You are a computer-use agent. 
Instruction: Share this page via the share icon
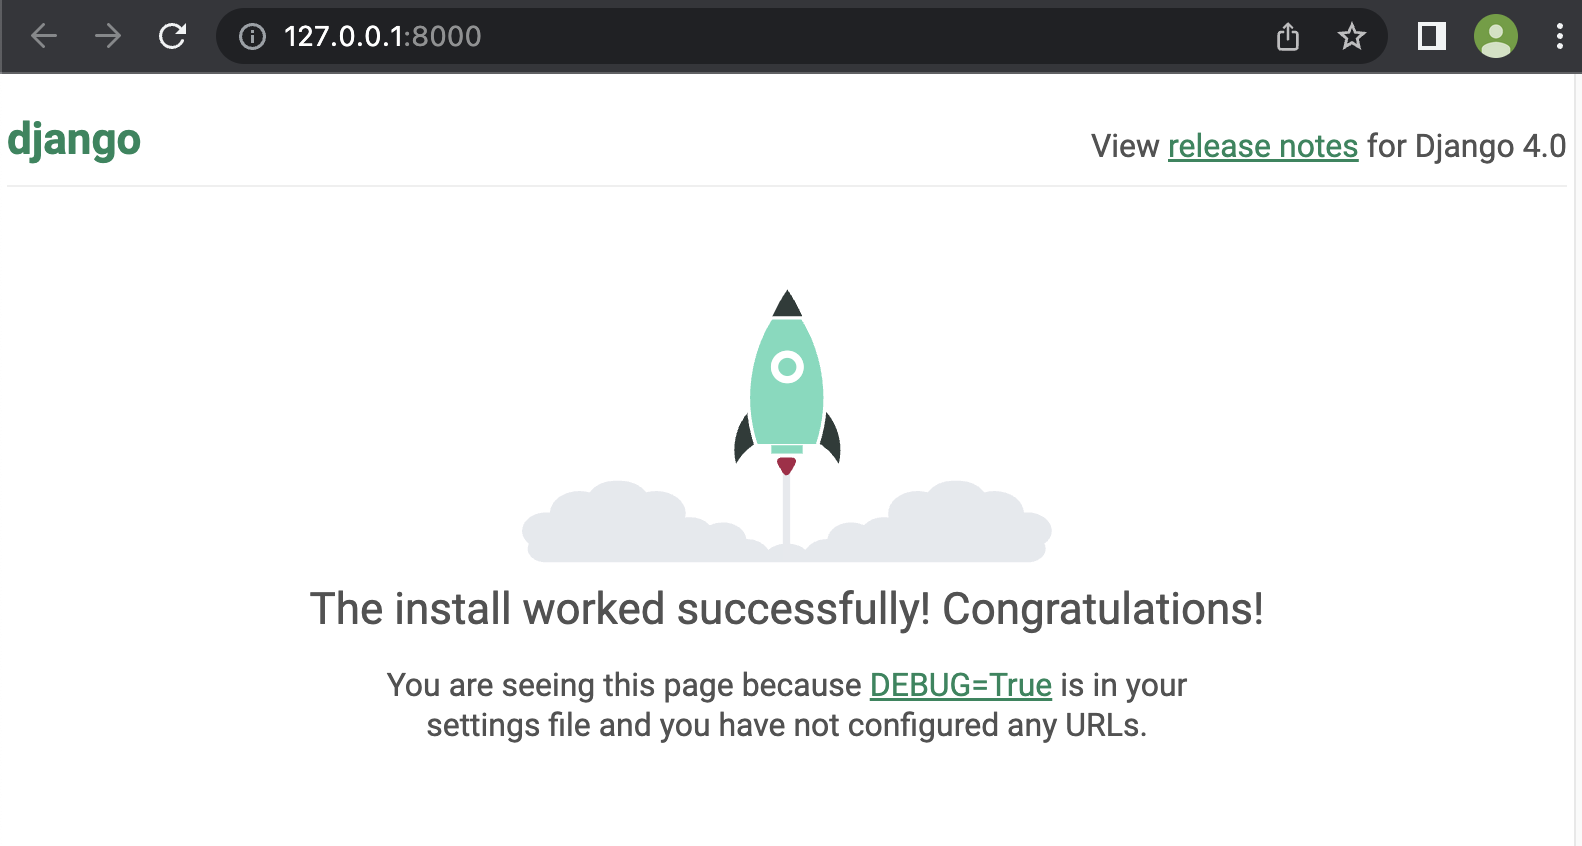point(1288,37)
